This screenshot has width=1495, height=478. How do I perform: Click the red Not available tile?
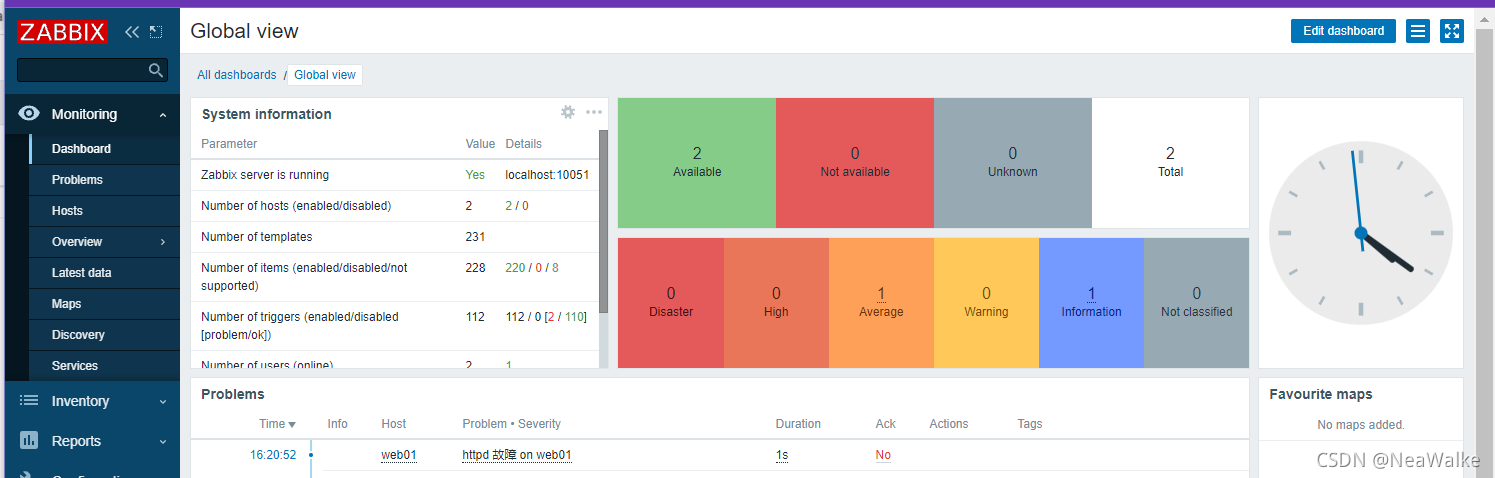(x=855, y=163)
